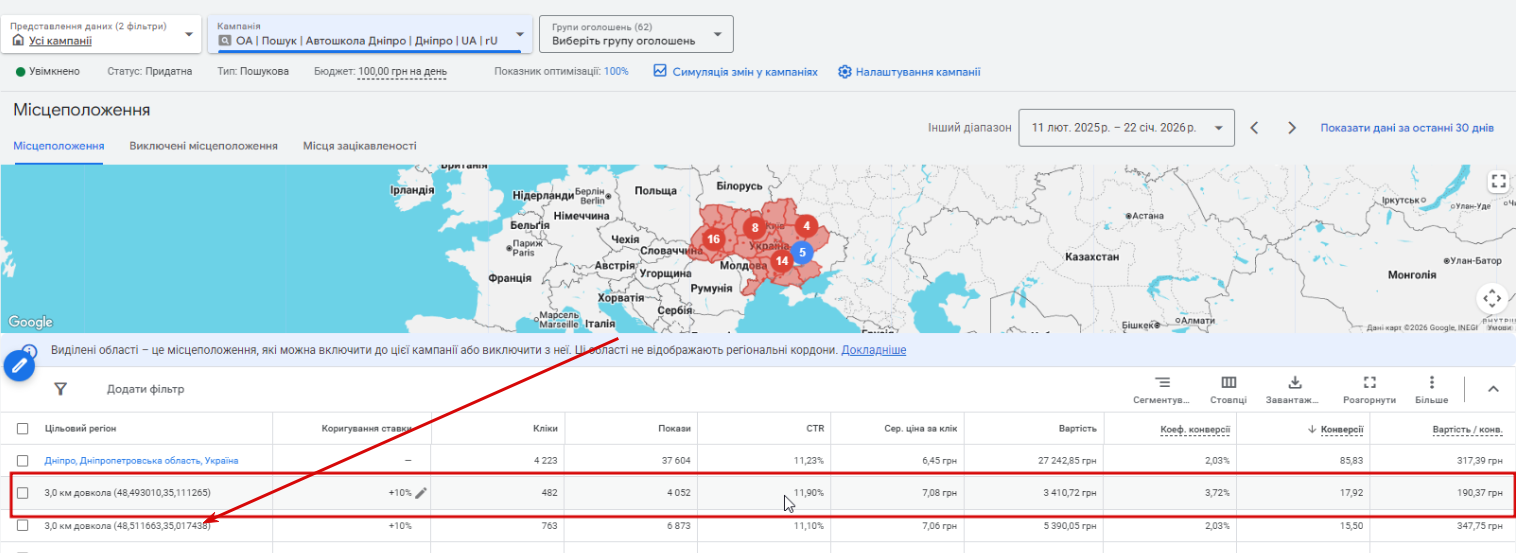The height and width of the screenshot is (553, 1516).
Task: Check the Дніпро, Дніпропетровська область row checkbox
Action: tap(23, 461)
